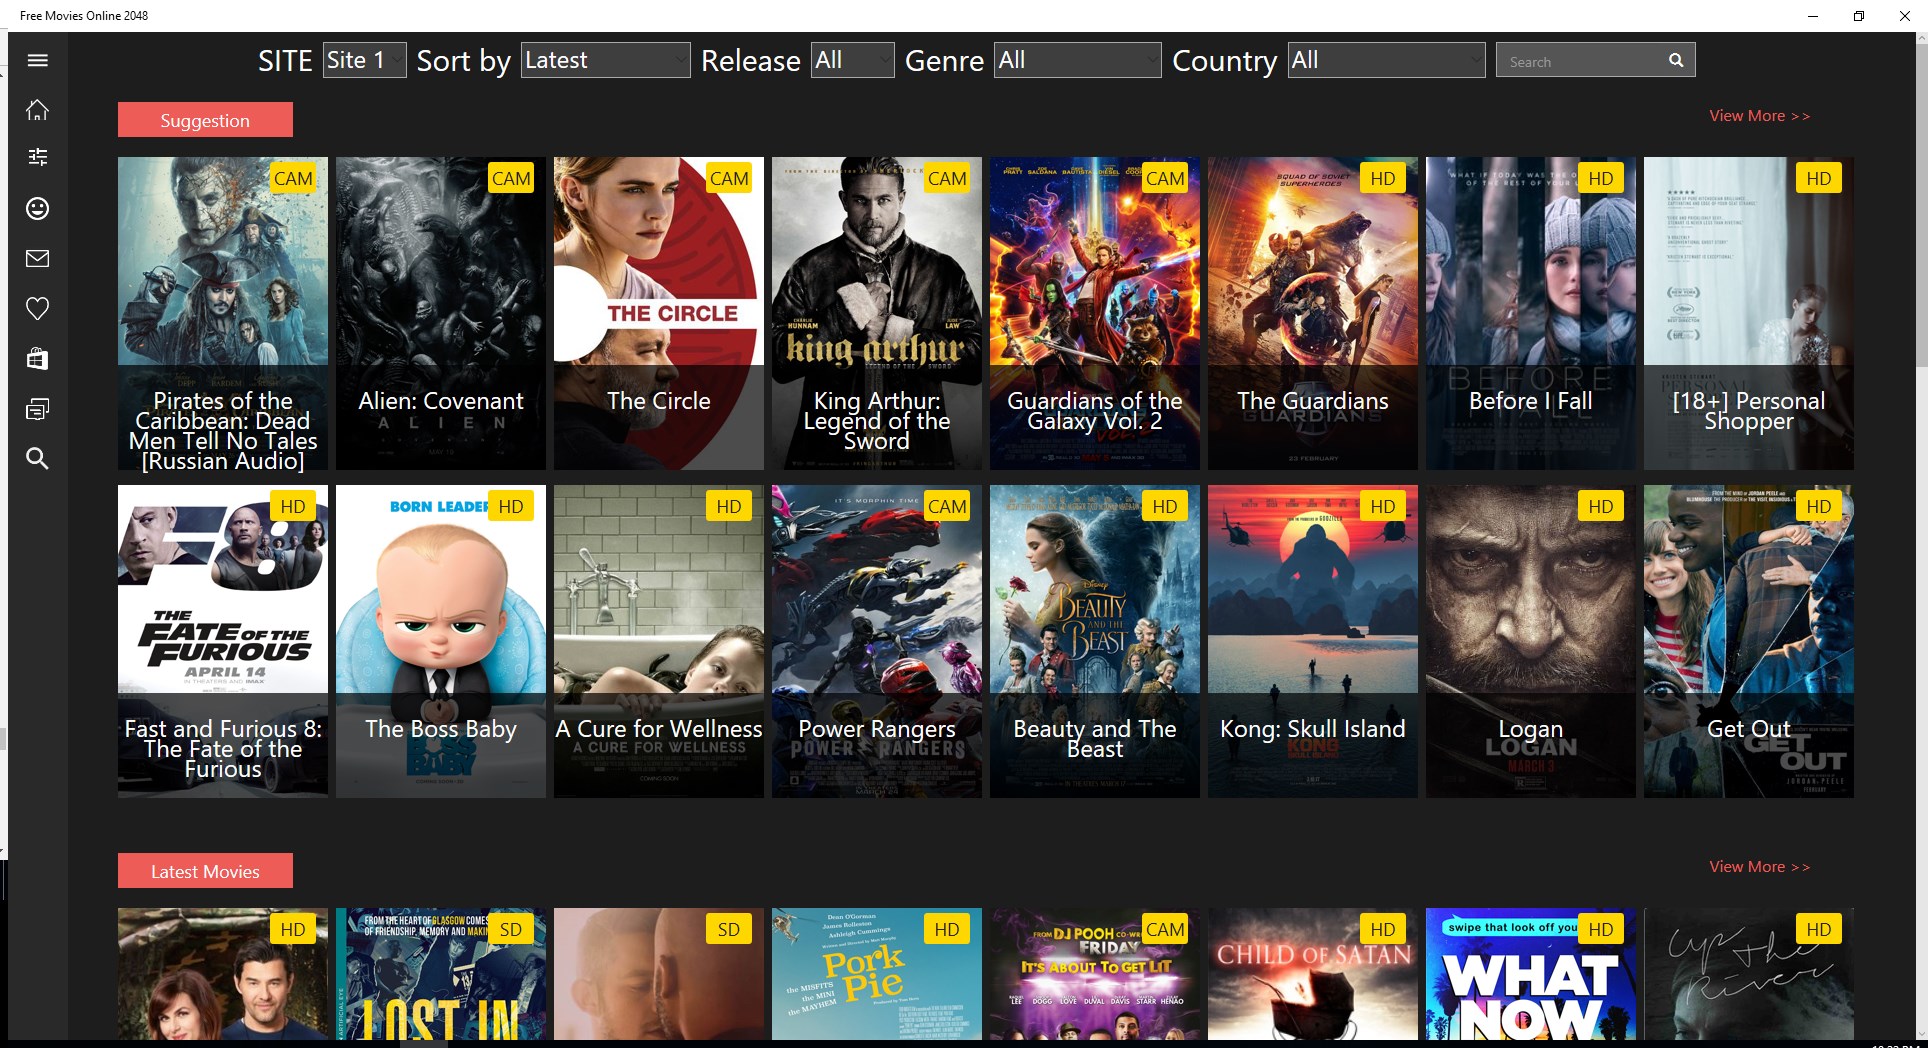Select Kong: Skull Island movie poster
This screenshot has height=1048, width=1928.
tap(1313, 641)
